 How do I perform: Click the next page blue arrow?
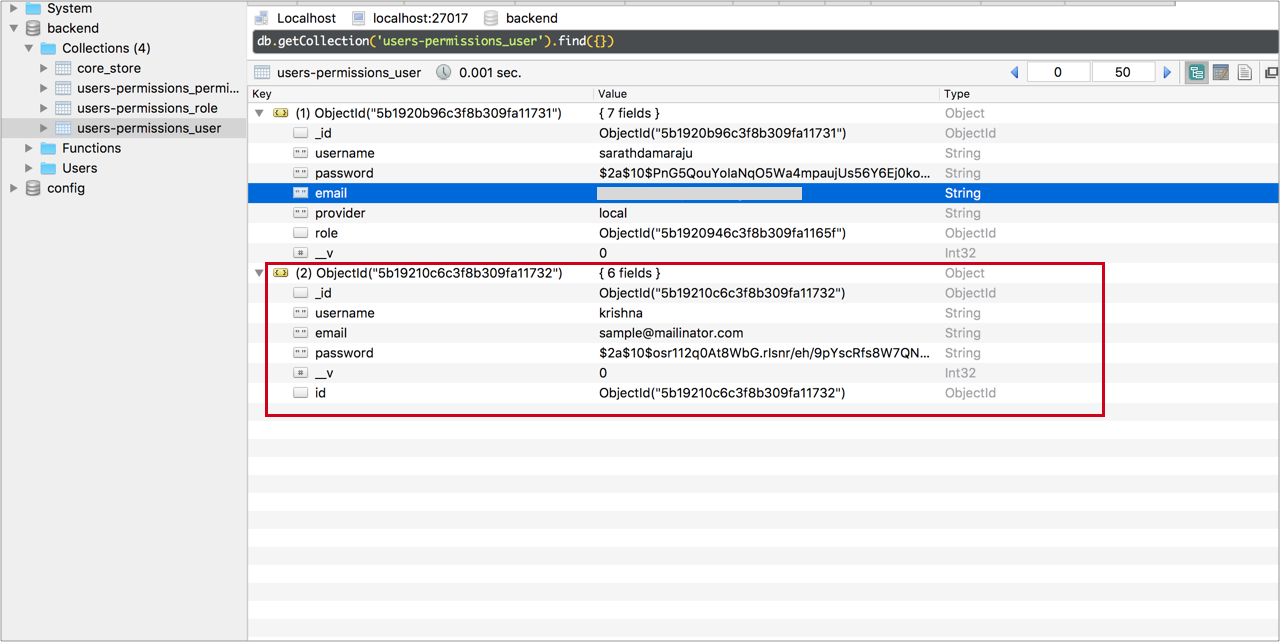(1168, 72)
